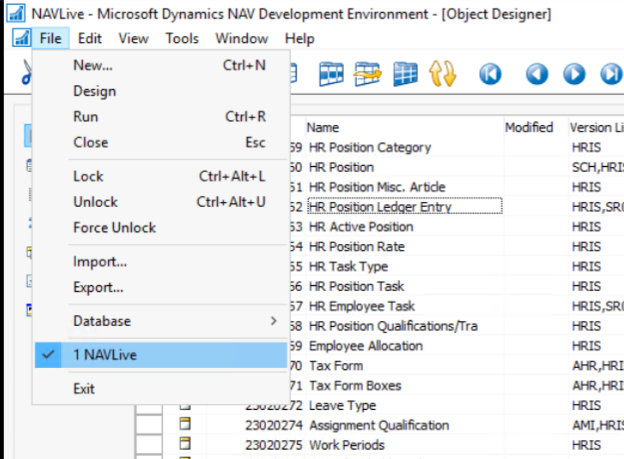Select Force Unlock menu entry

tap(161, 227)
